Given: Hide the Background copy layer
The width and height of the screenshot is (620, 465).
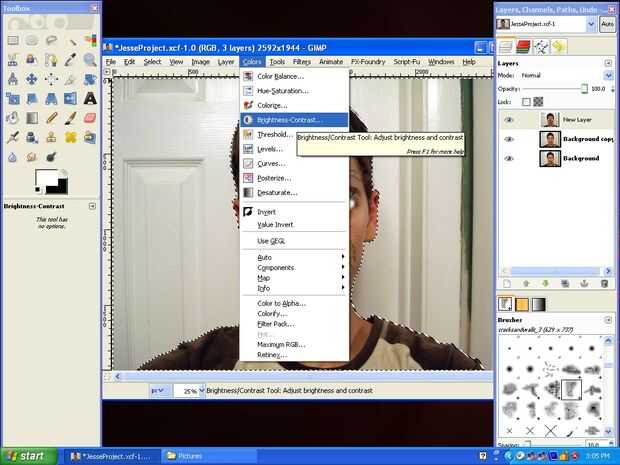Looking at the screenshot, I should point(509,139).
